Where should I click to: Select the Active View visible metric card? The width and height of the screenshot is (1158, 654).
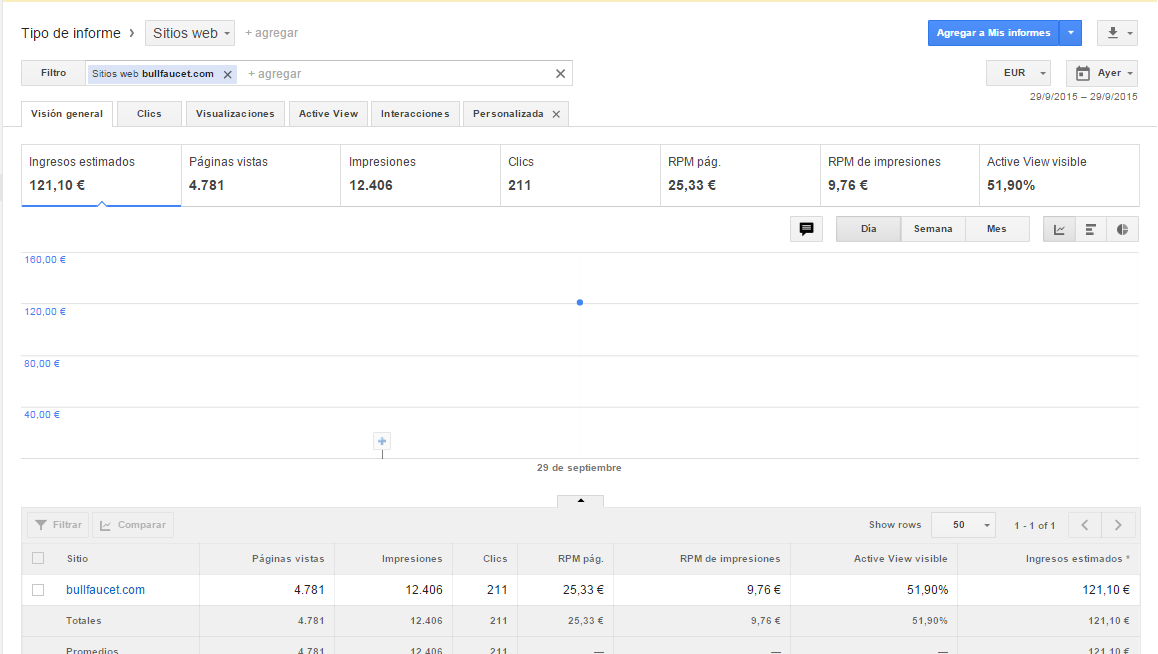click(x=1059, y=176)
